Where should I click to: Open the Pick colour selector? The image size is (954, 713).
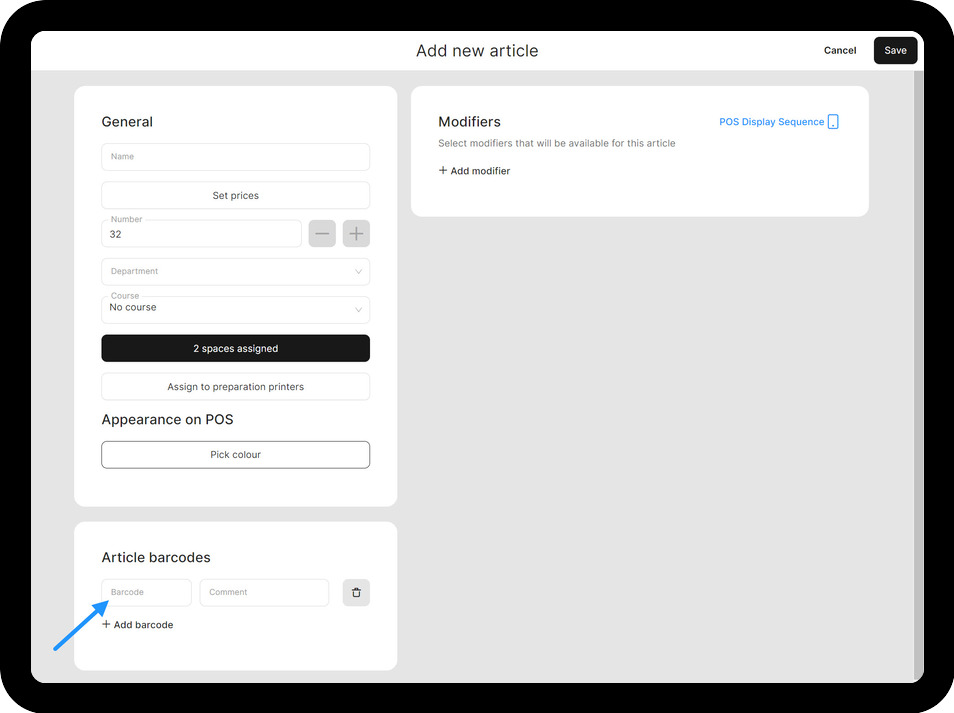click(x=235, y=455)
